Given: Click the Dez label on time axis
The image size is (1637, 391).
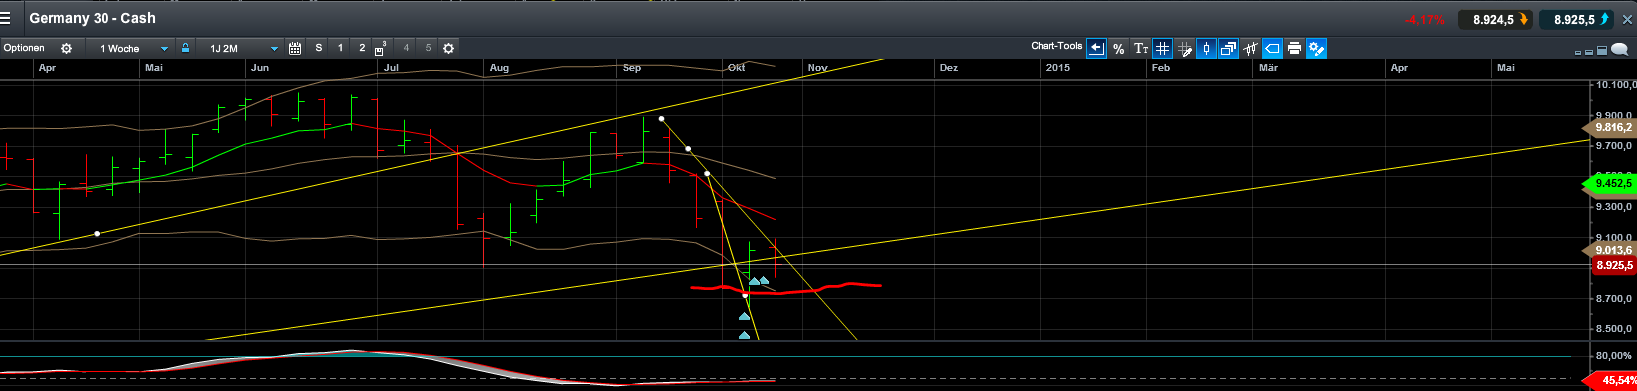Looking at the screenshot, I should (949, 68).
